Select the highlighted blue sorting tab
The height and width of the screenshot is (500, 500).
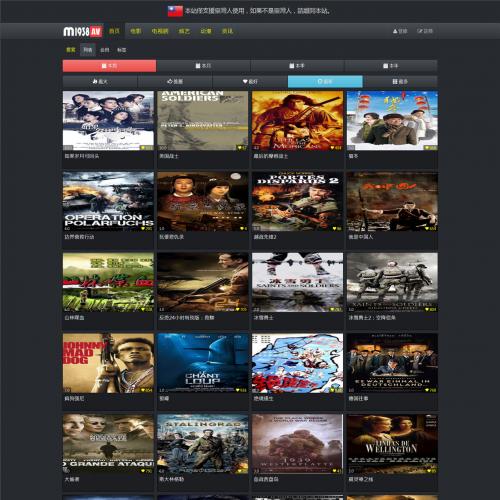(325, 81)
